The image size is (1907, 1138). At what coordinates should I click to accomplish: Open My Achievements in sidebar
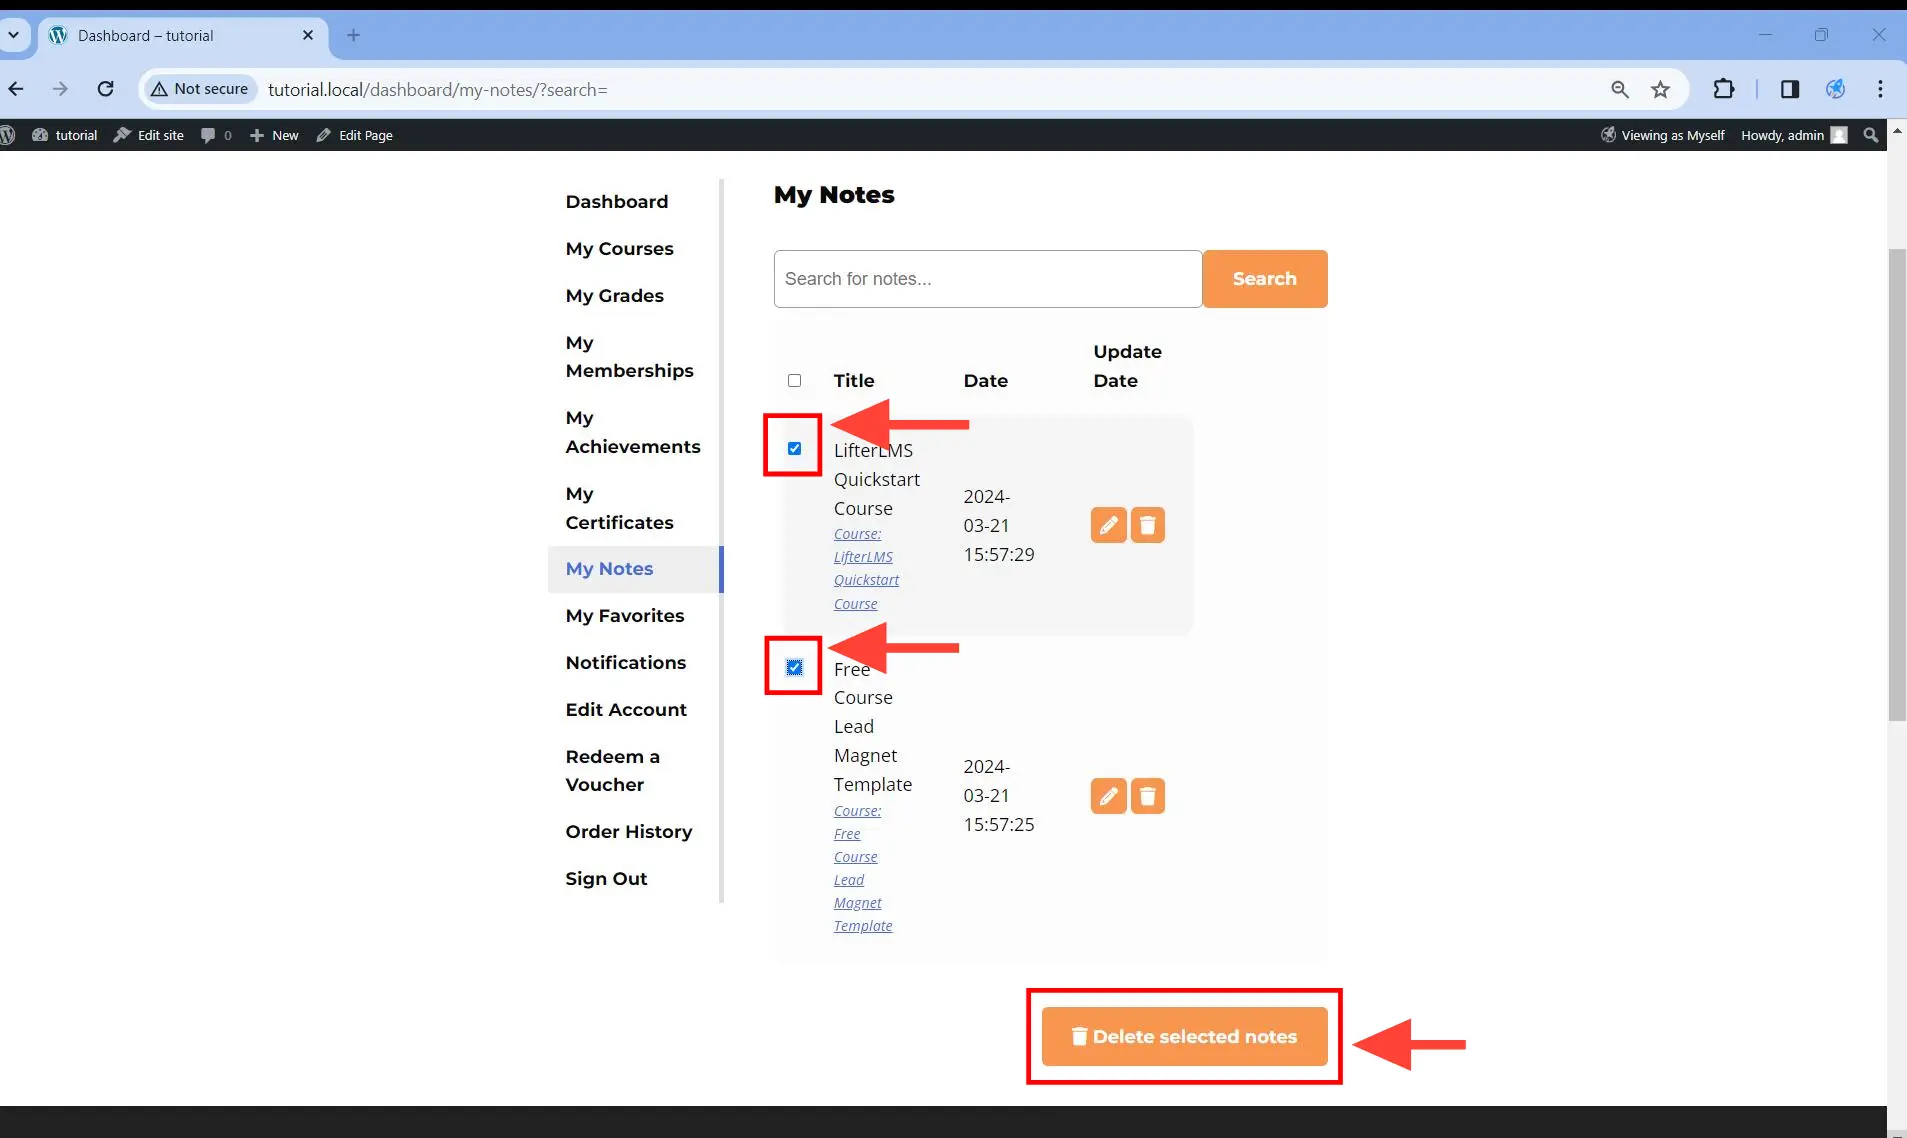click(x=632, y=432)
